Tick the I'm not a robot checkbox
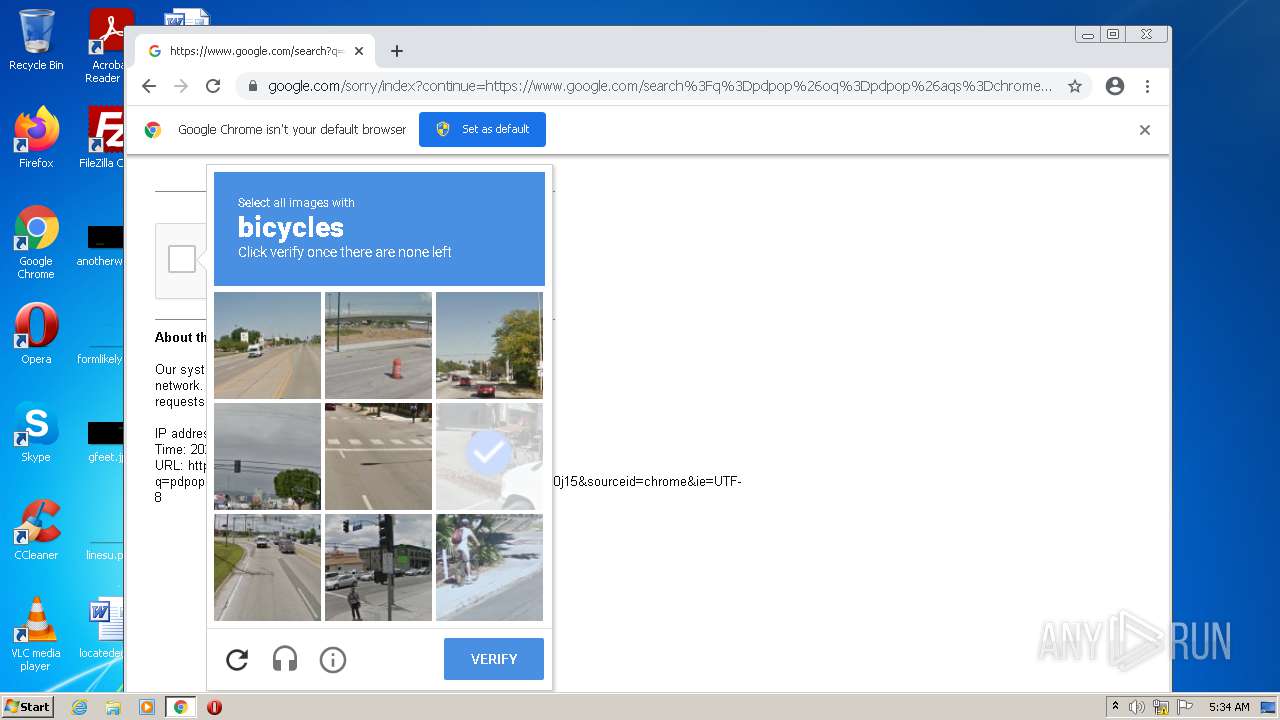 point(182,259)
